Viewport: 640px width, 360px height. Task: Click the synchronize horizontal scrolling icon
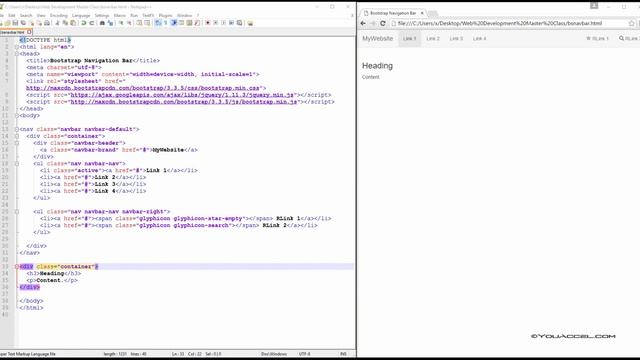tap(147, 23)
